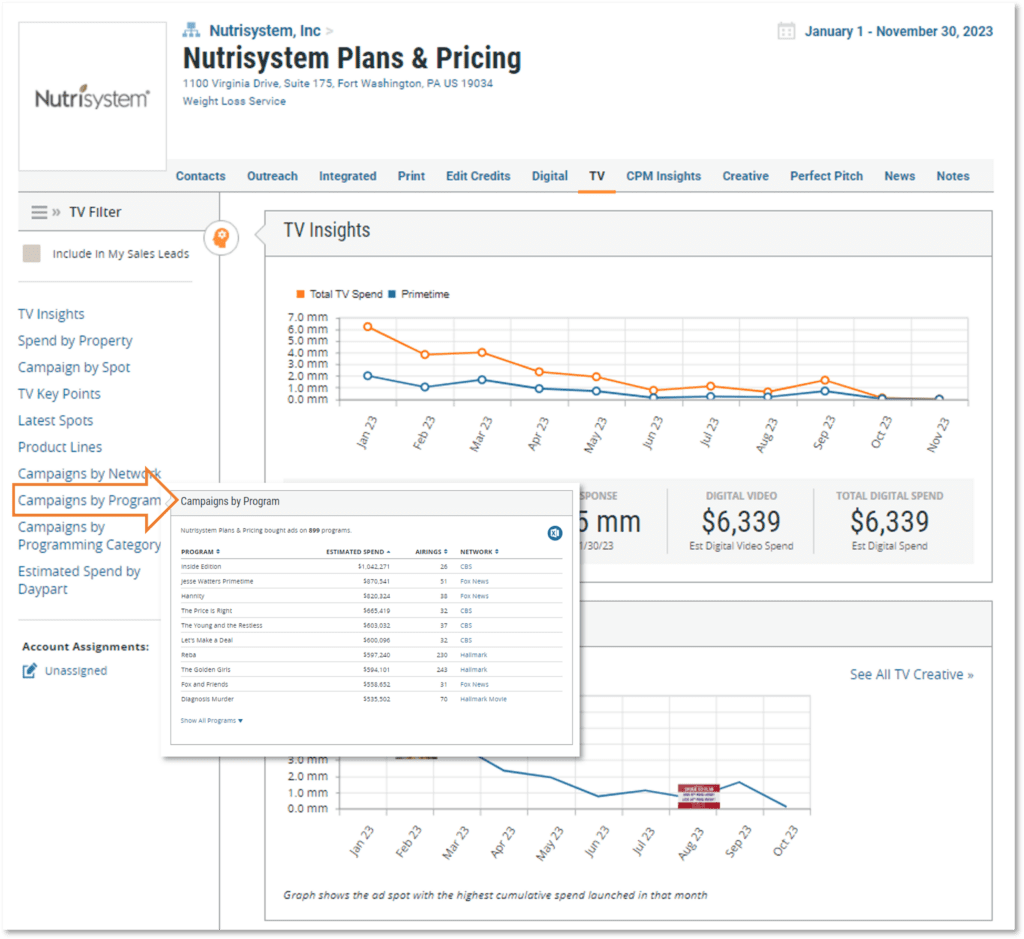Select 'The Young and the Restless' program
Screen dimensions: 1024x939
click(221, 626)
